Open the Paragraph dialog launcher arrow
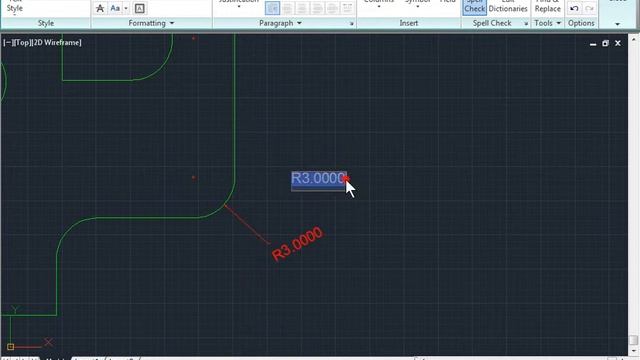Viewport: 640px width, 360px height. click(x=351, y=24)
